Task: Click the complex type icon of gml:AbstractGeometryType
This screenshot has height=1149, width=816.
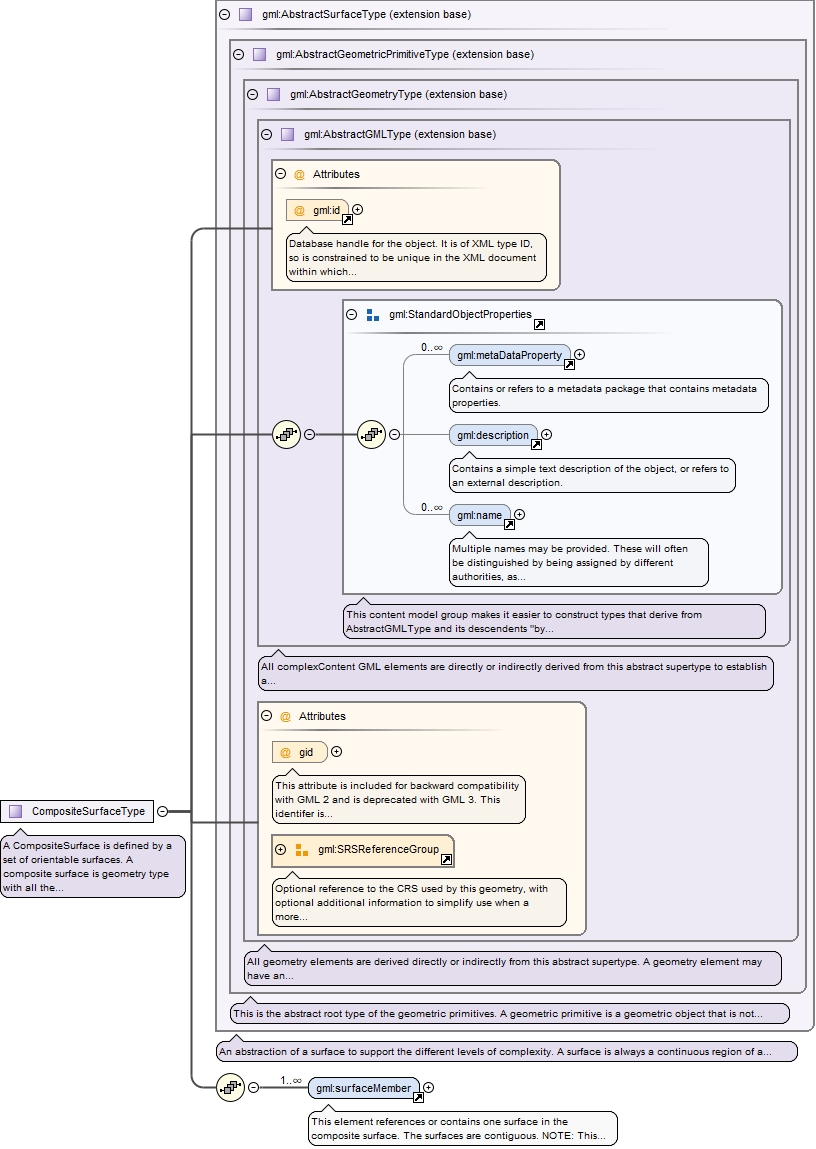Action: 273,95
